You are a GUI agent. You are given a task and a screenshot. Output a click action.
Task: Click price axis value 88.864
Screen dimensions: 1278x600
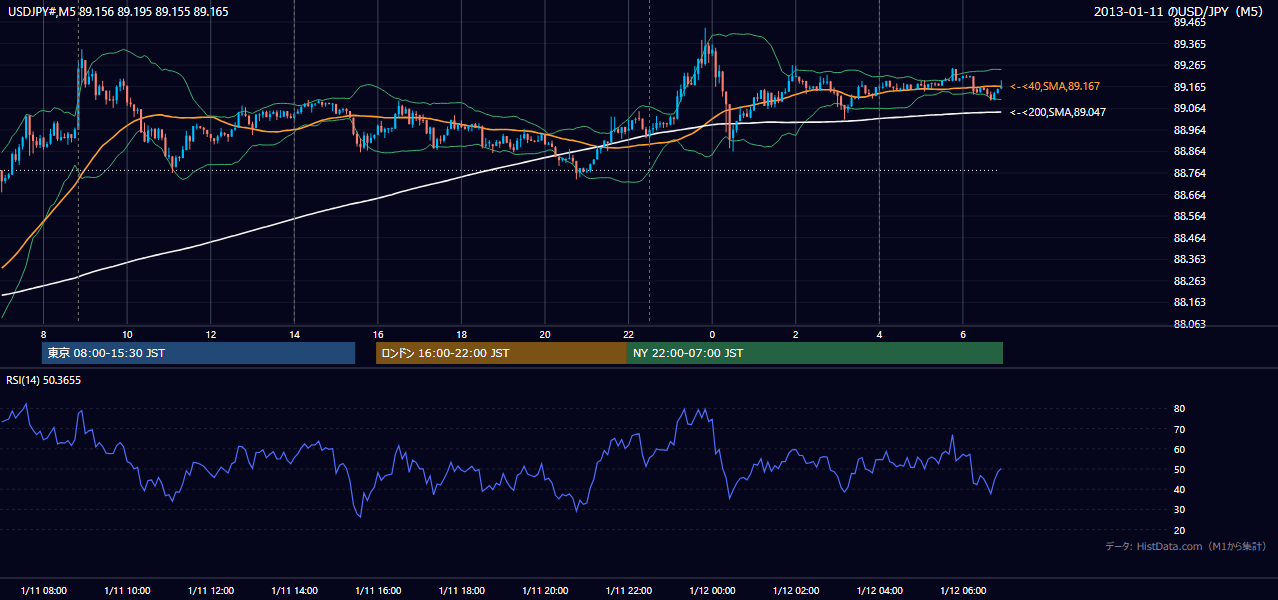point(1189,152)
